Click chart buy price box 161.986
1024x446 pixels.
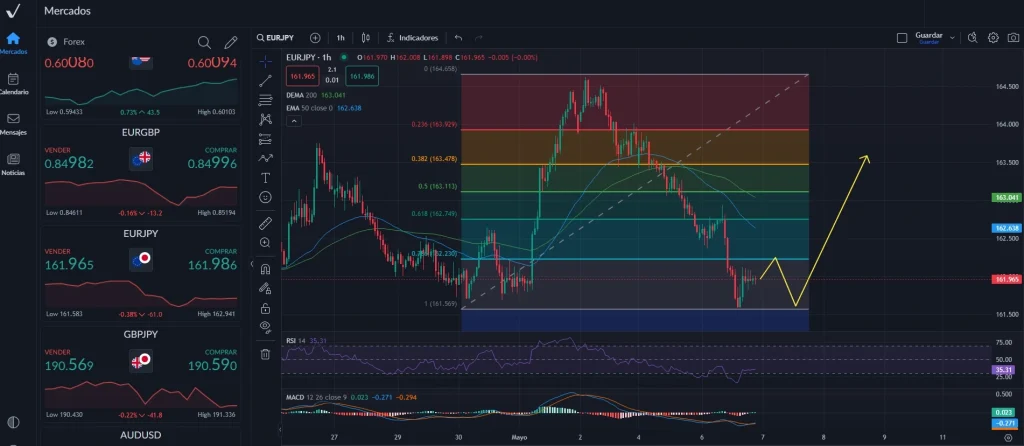[x=362, y=76]
